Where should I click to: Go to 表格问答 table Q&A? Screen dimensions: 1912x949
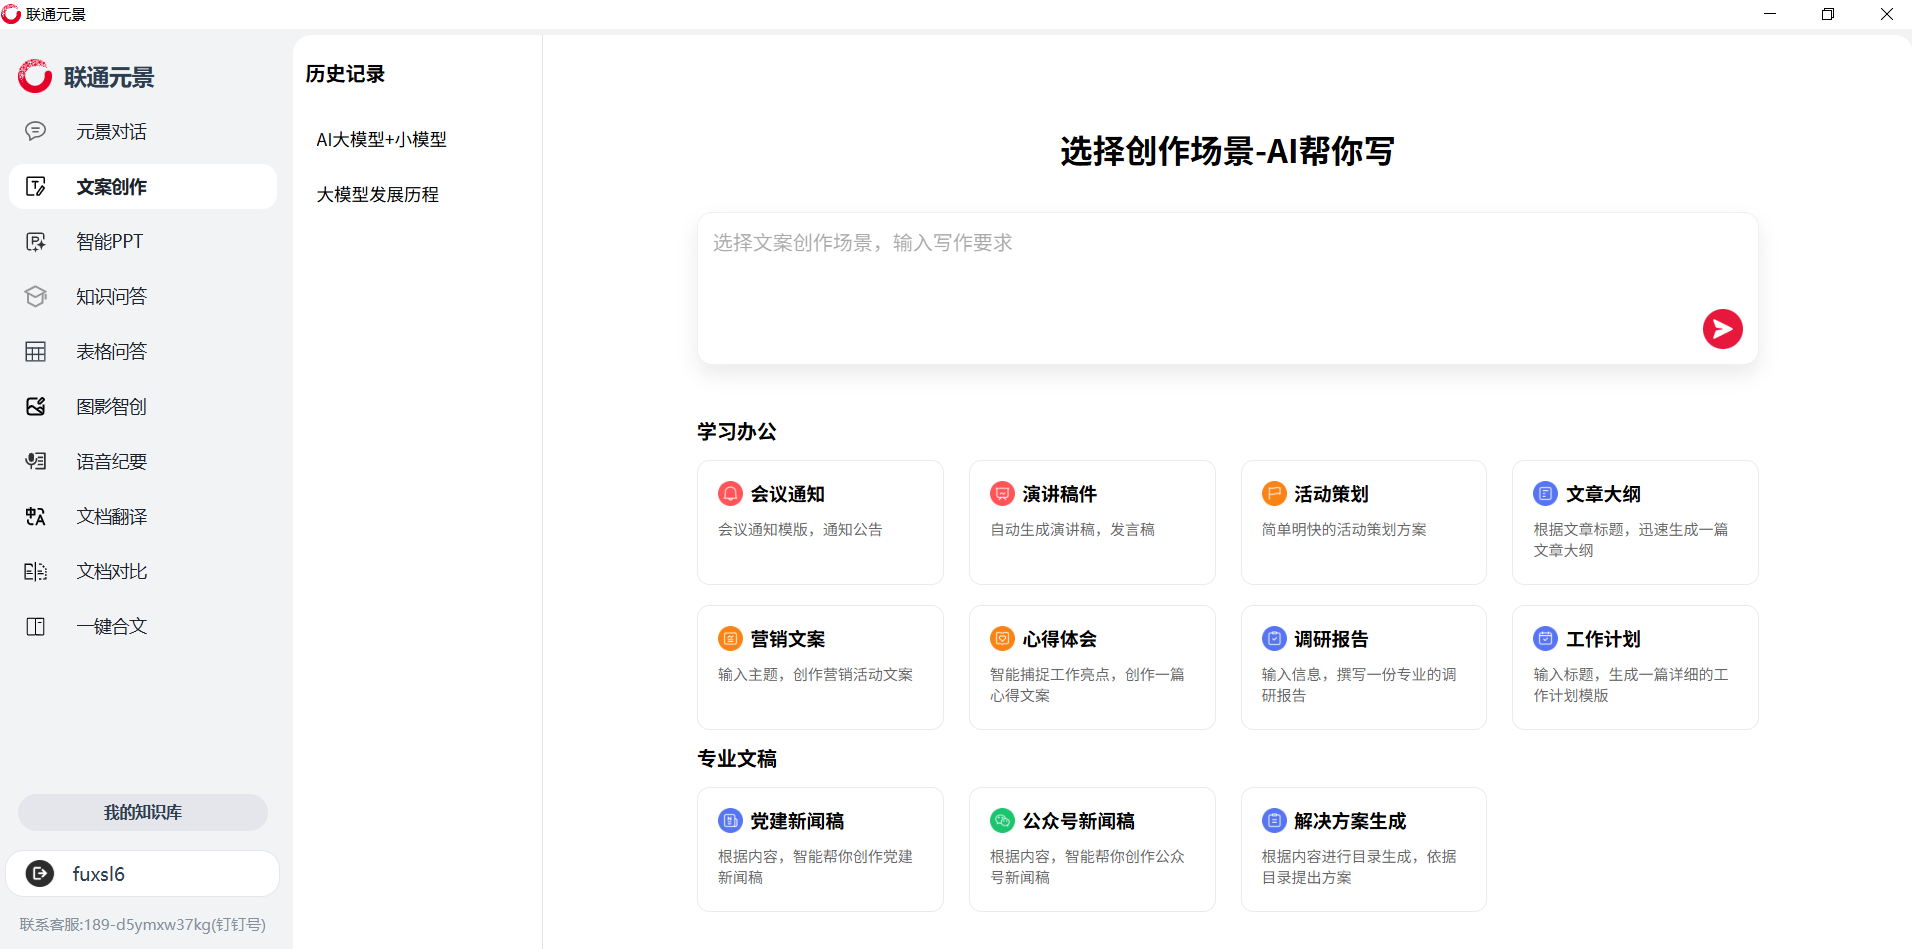point(111,352)
